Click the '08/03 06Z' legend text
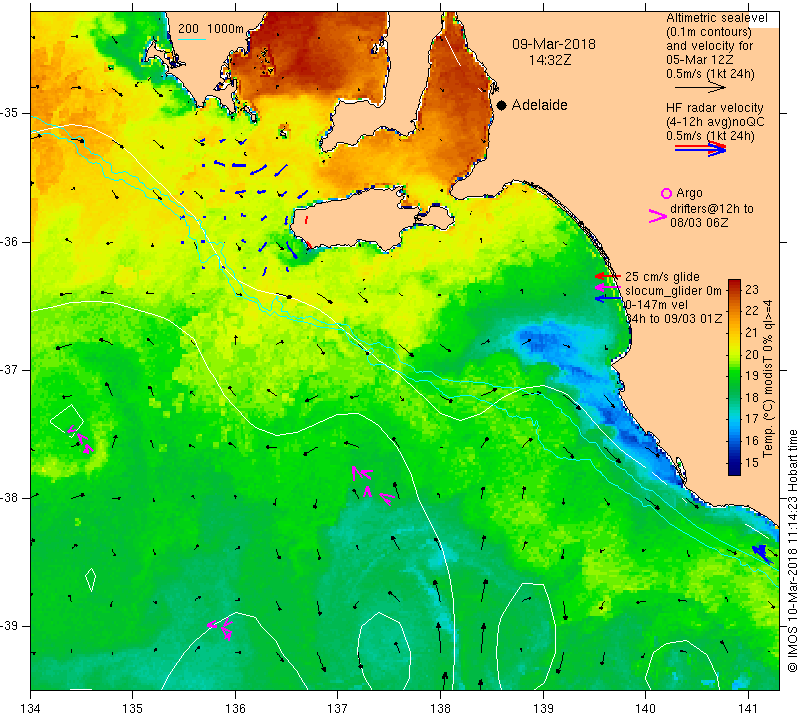 coord(699,223)
